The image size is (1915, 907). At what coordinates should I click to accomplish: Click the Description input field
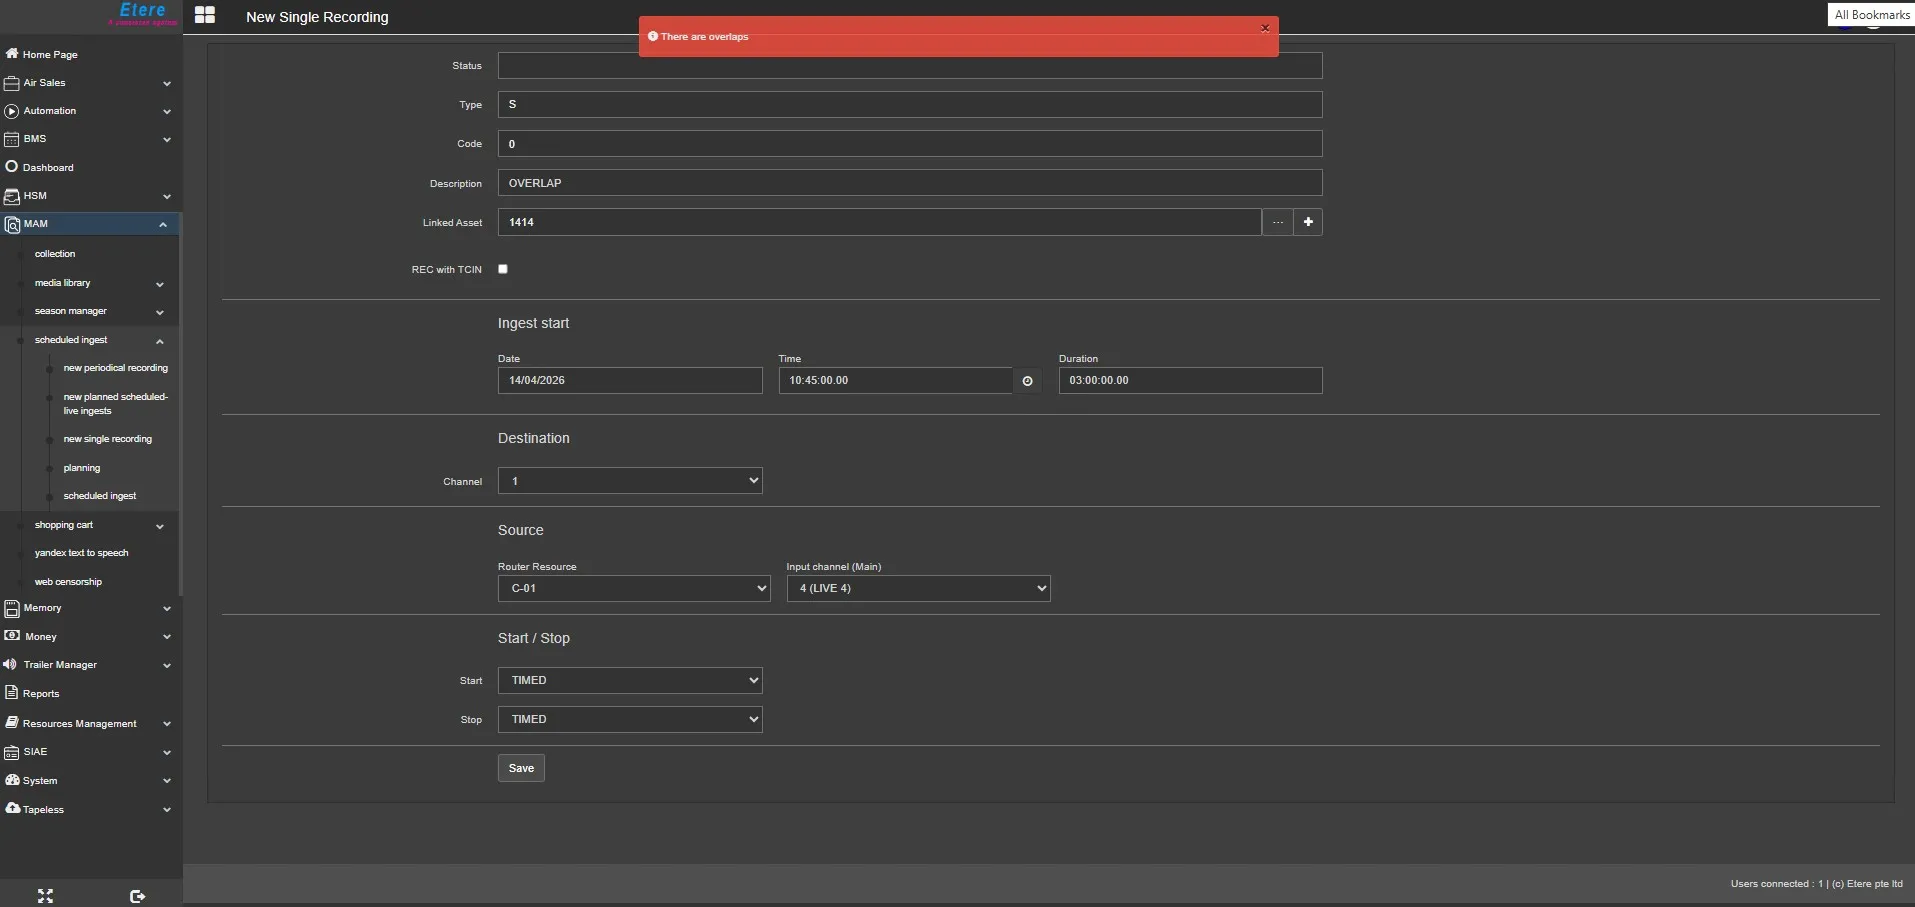909,183
